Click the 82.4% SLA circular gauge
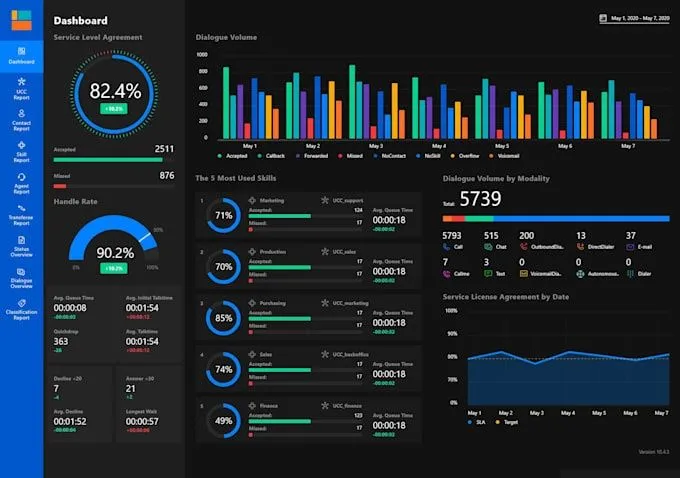The width and height of the screenshot is (680, 478). [114, 94]
